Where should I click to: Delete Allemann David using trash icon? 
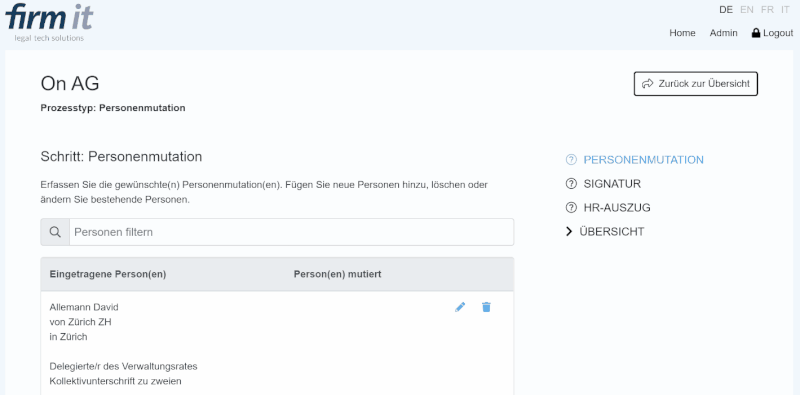click(x=486, y=307)
